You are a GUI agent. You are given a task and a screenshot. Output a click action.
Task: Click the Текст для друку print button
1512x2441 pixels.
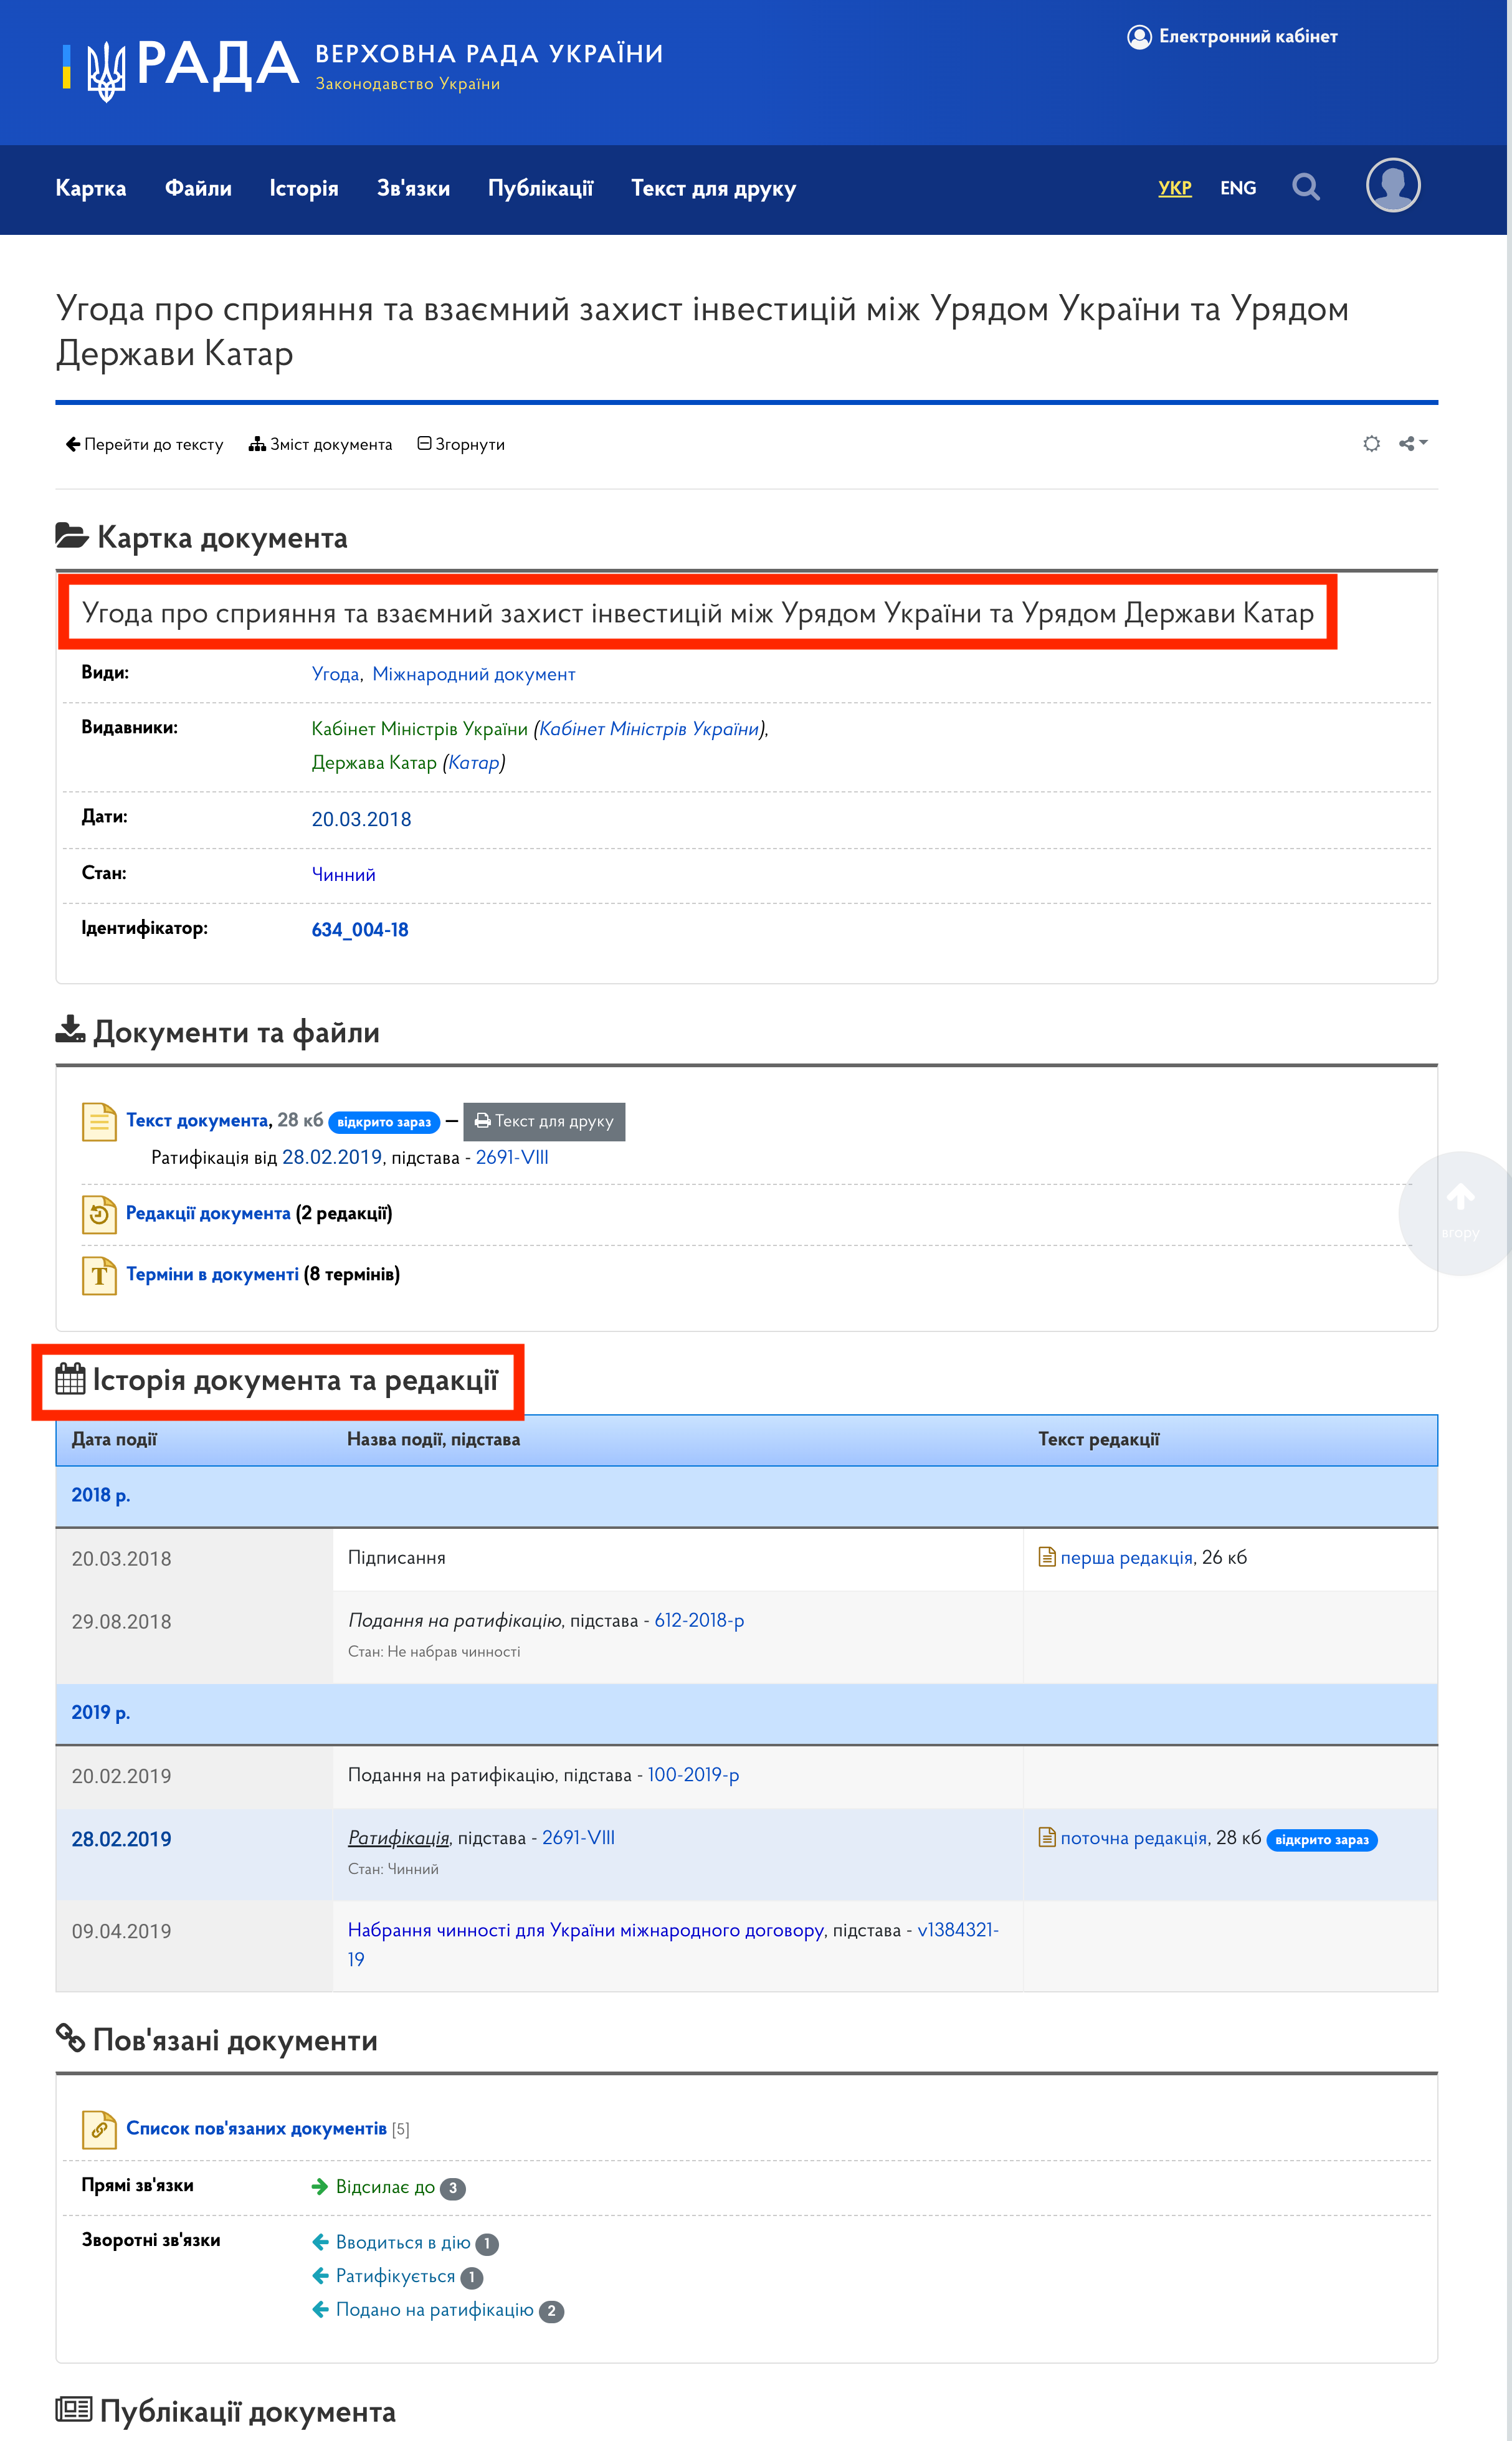[x=544, y=1121]
